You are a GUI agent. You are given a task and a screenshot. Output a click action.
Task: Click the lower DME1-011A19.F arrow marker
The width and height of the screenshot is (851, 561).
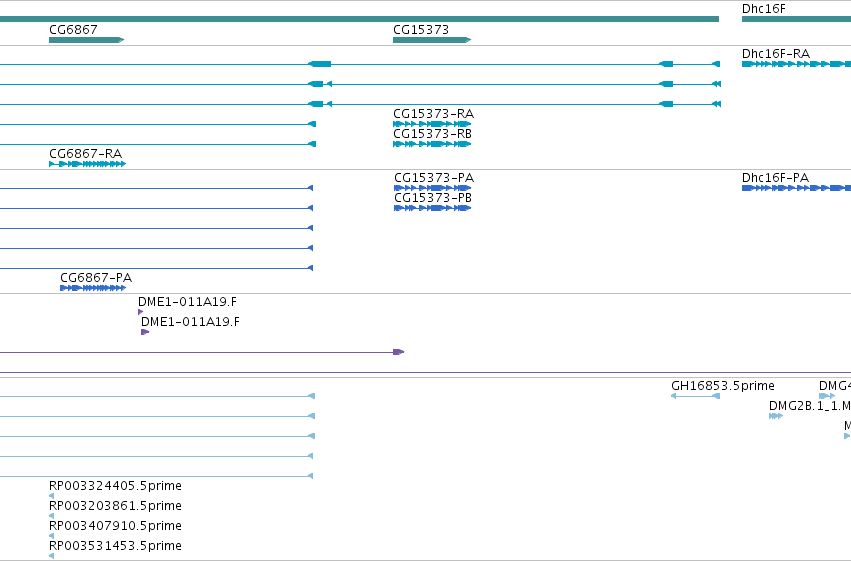point(145,332)
